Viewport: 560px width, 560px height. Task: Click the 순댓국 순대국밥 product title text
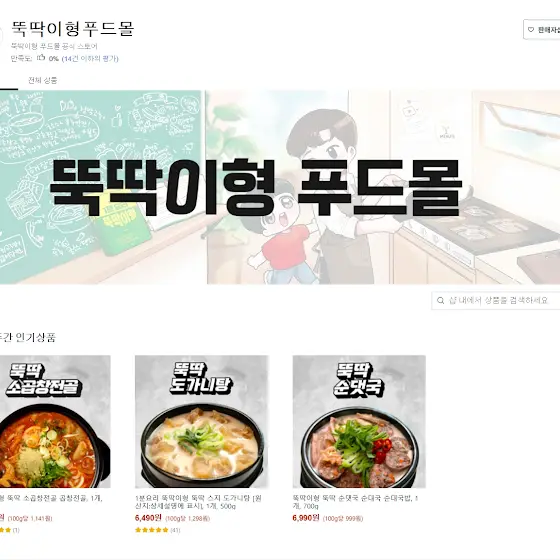[355, 502]
